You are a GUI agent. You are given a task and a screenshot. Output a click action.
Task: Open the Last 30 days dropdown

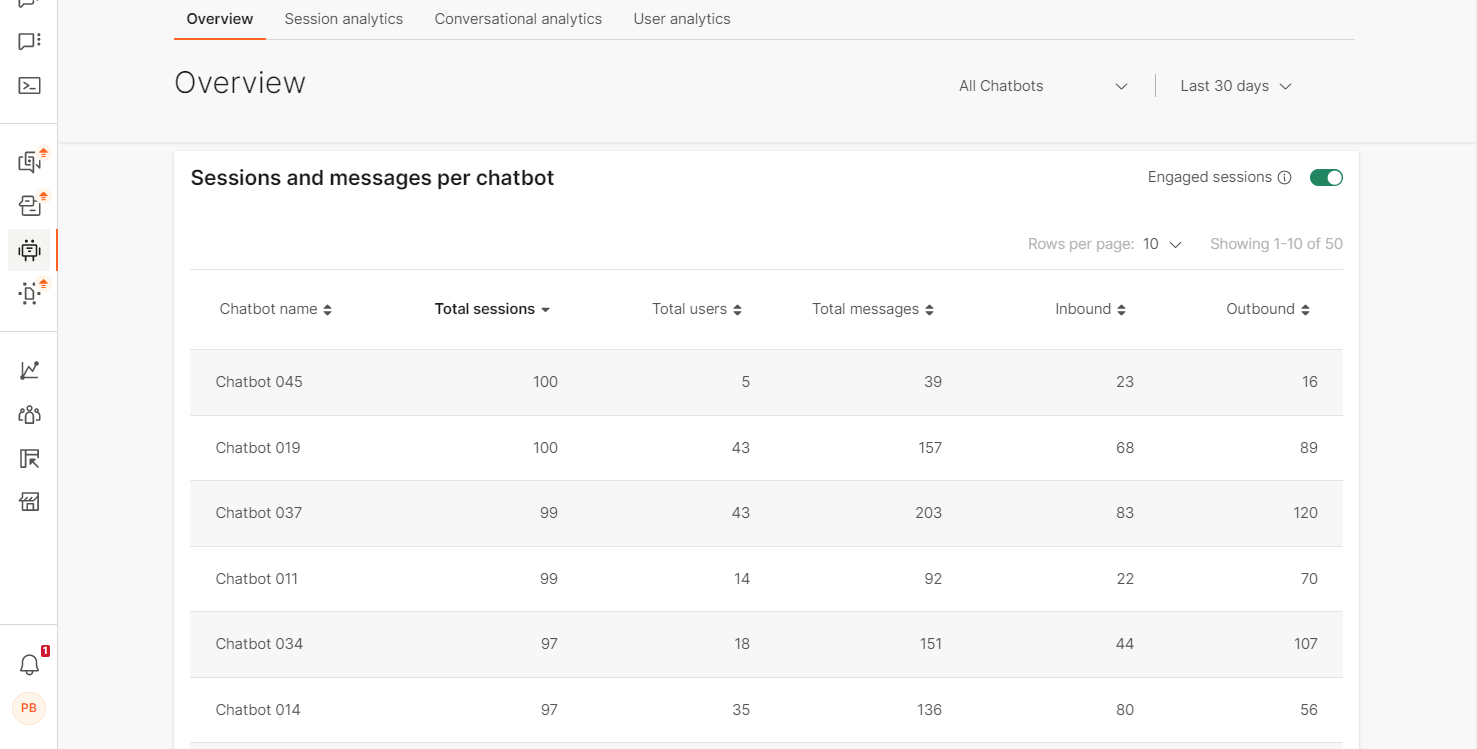(x=1235, y=86)
